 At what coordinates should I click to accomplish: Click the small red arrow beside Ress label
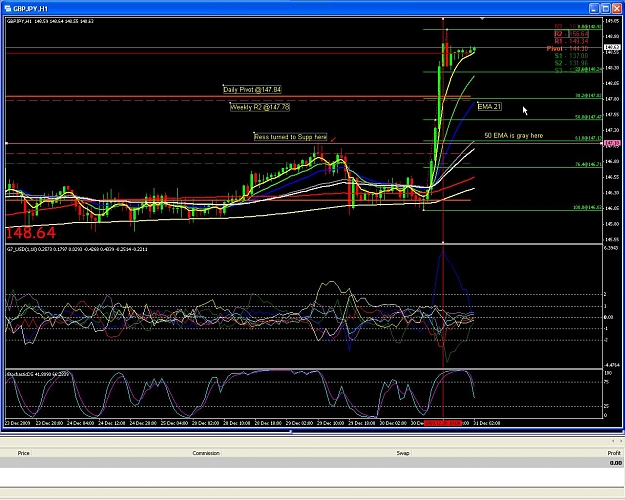pyautogui.click(x=333, y=139)
